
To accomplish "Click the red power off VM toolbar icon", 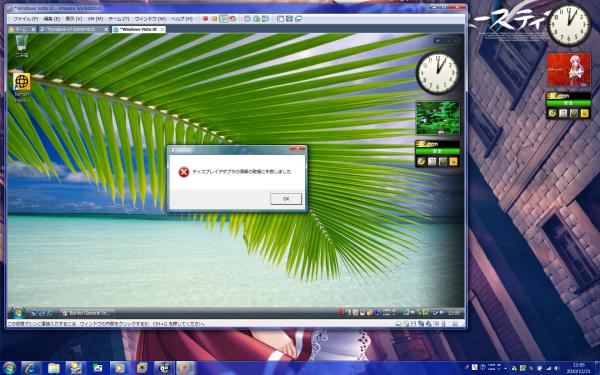I will (206, 19).
